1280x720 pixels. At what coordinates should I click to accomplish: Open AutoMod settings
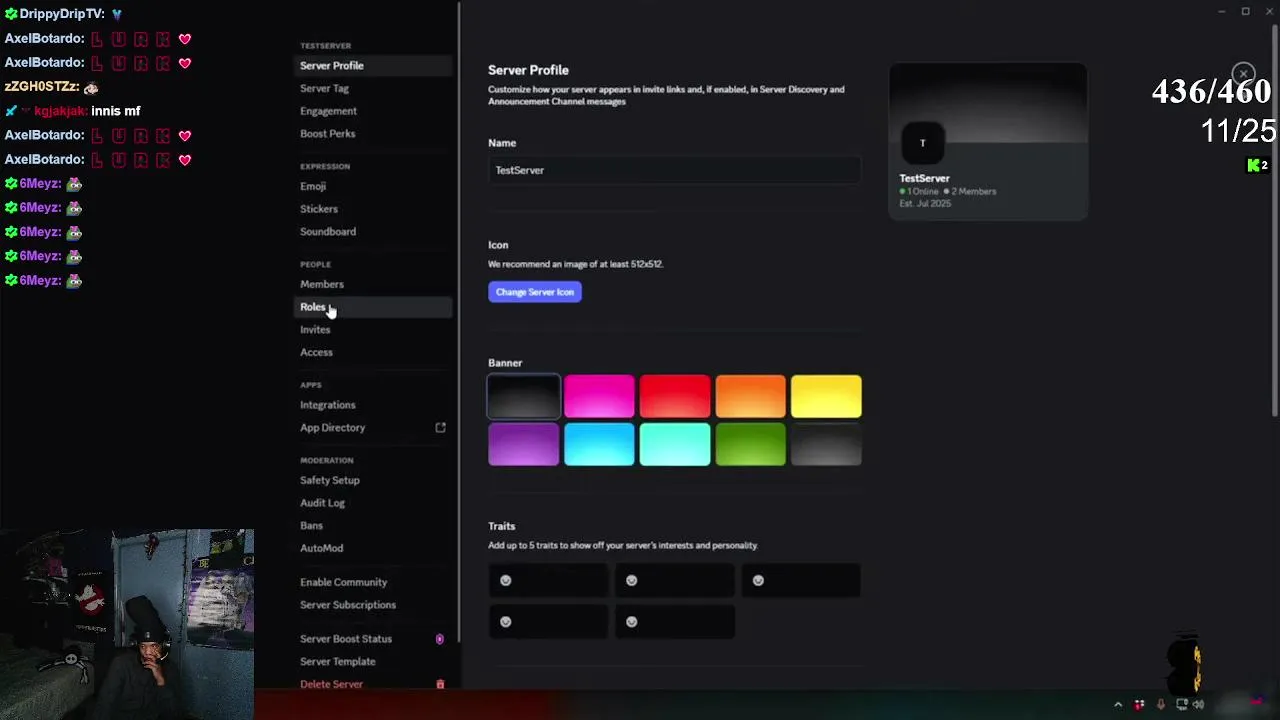(375, 548)
